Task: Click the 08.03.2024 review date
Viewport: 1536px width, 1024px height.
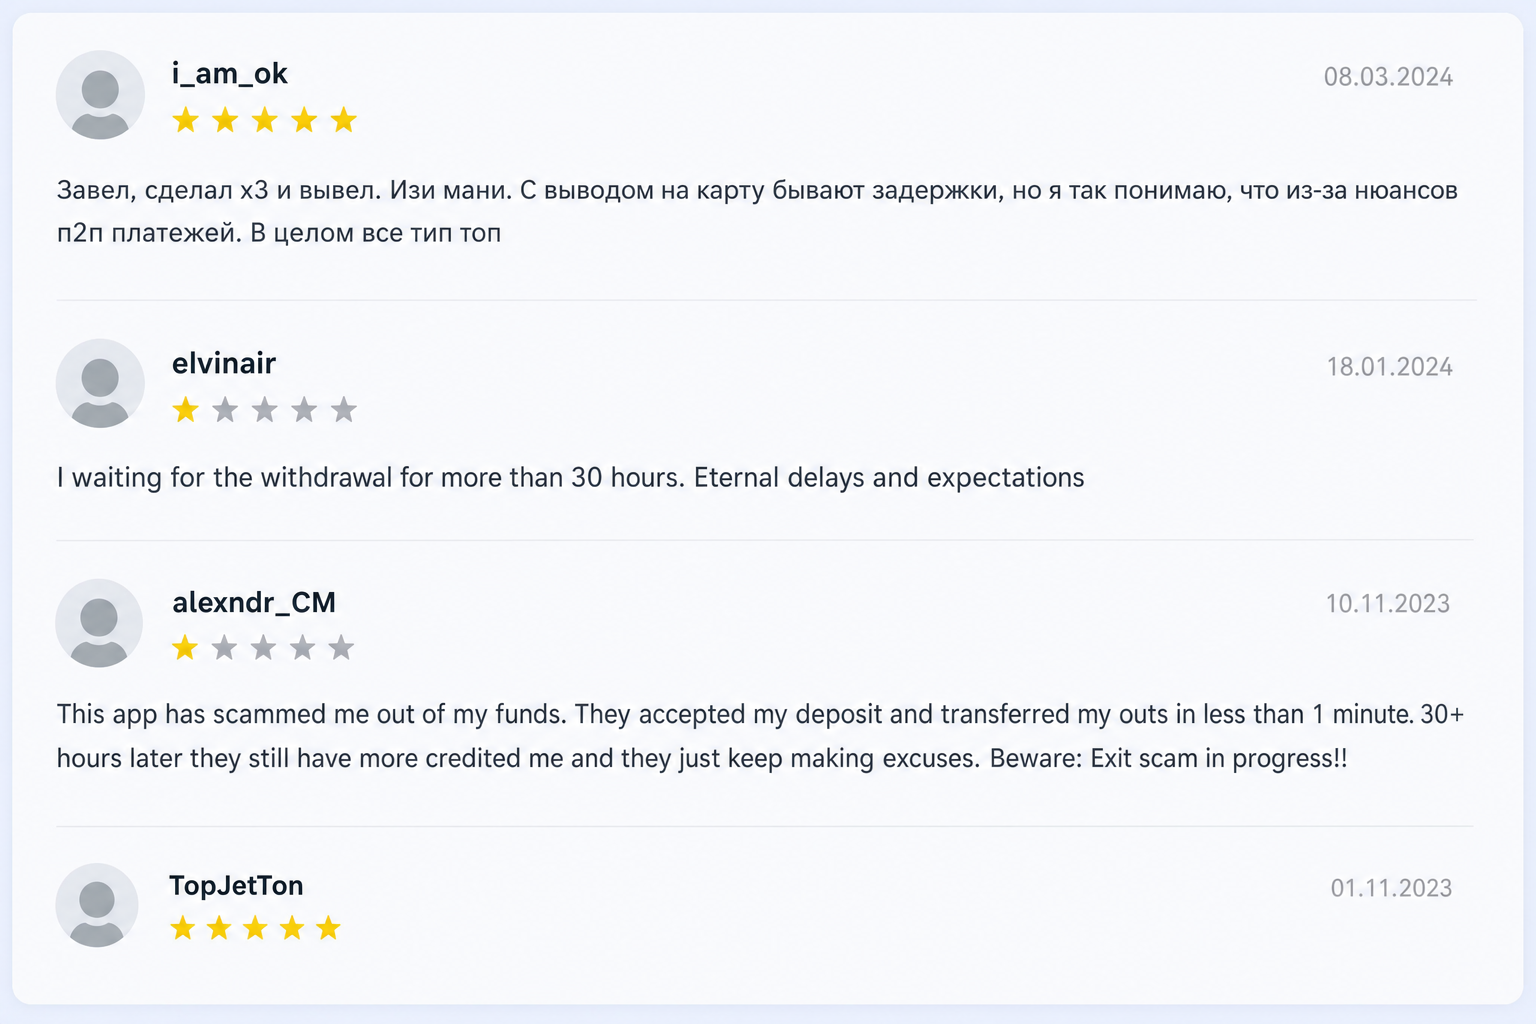Action: point(1388,77)
